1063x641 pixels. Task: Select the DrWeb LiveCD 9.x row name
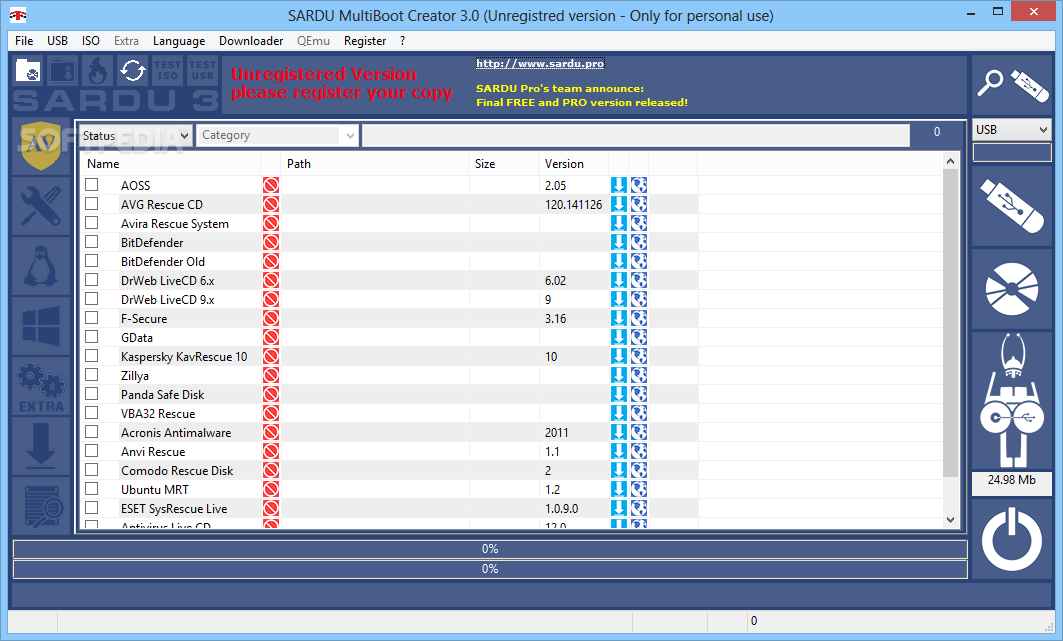[167, 299]
